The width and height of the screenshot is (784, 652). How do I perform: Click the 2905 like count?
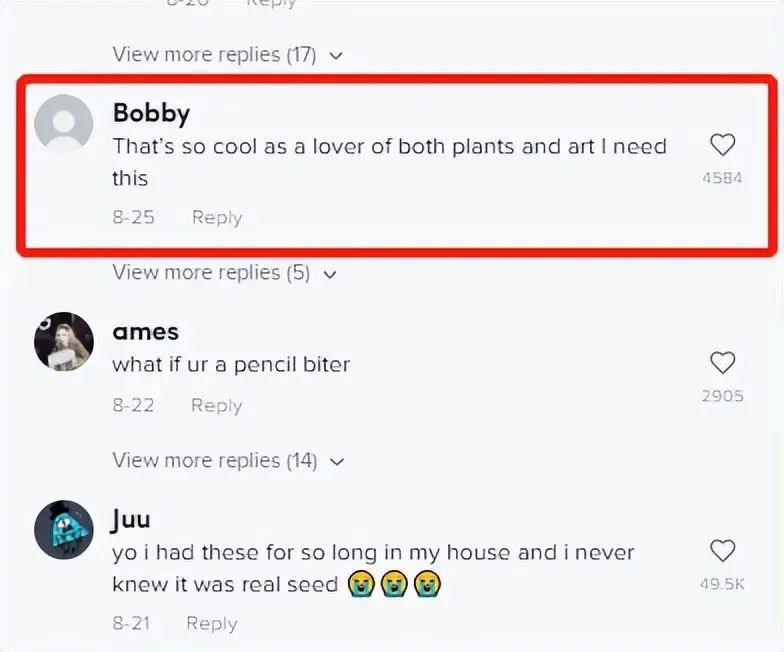pyautogui.click(x=722, y=396)
